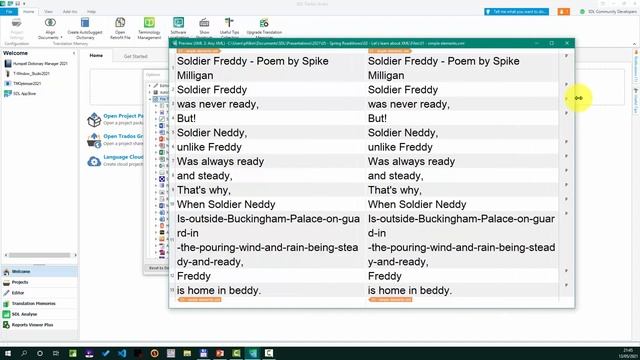This screenshot has height=360, width=640.
Task: Click the Align Documents ribbon icon
Action: coord(50,23)
